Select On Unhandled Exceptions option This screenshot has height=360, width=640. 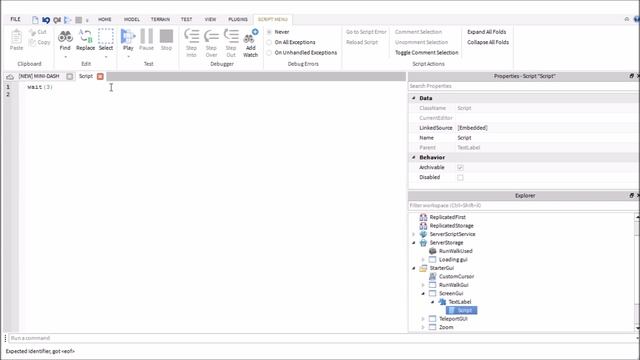[269, 53]
